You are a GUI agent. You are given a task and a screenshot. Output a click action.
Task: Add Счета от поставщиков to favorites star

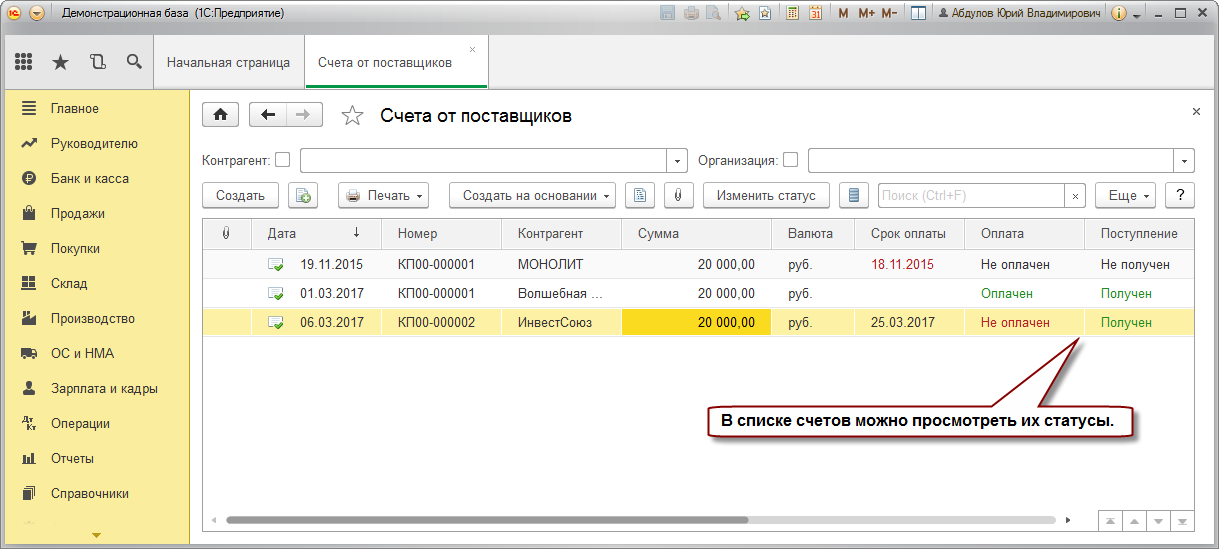click(x=352, y=116)
